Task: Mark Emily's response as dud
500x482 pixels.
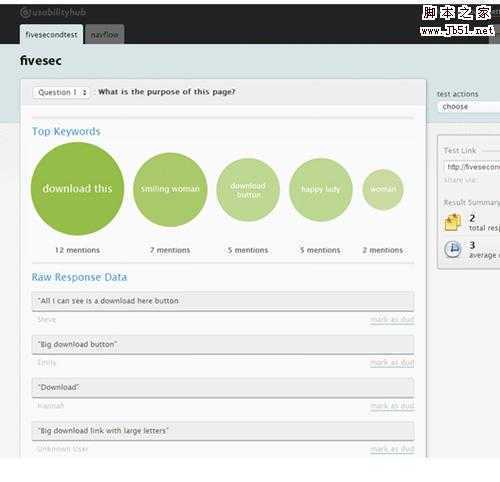Action: (x=392, y=363)
